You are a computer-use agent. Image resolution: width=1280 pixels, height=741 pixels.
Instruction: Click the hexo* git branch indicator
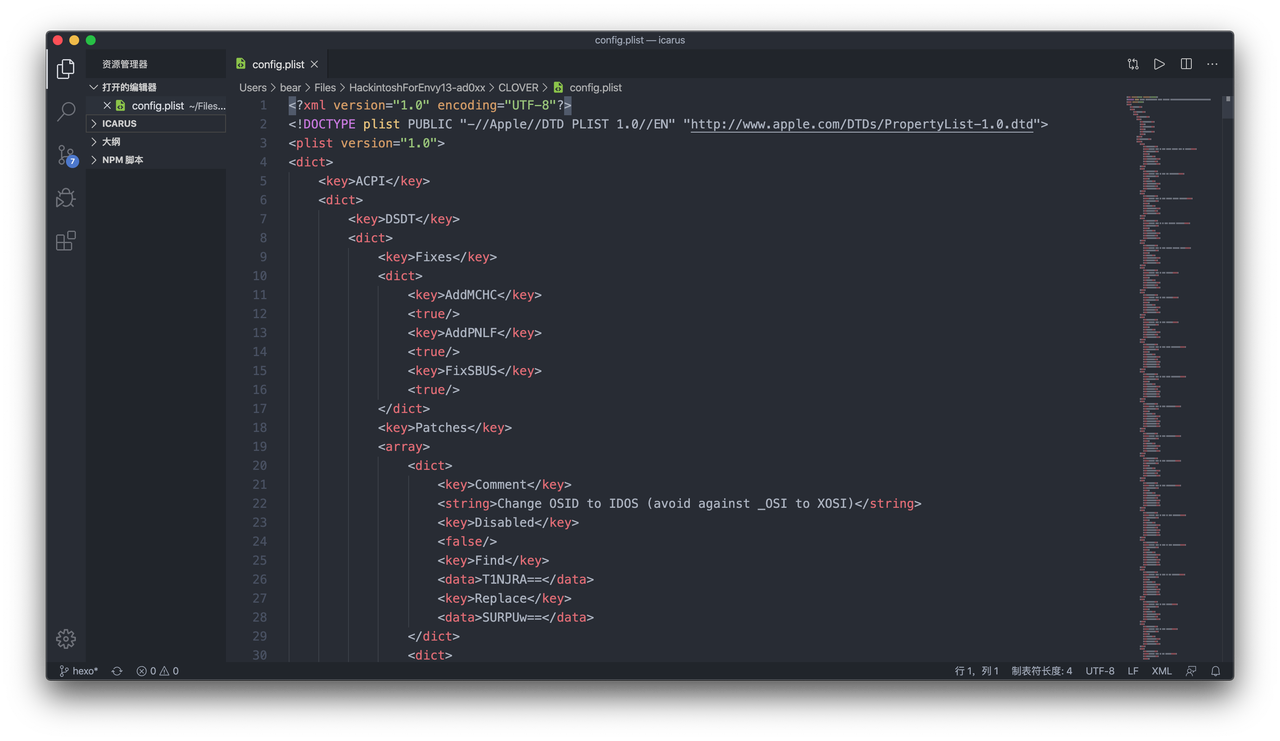pos(78,671)
